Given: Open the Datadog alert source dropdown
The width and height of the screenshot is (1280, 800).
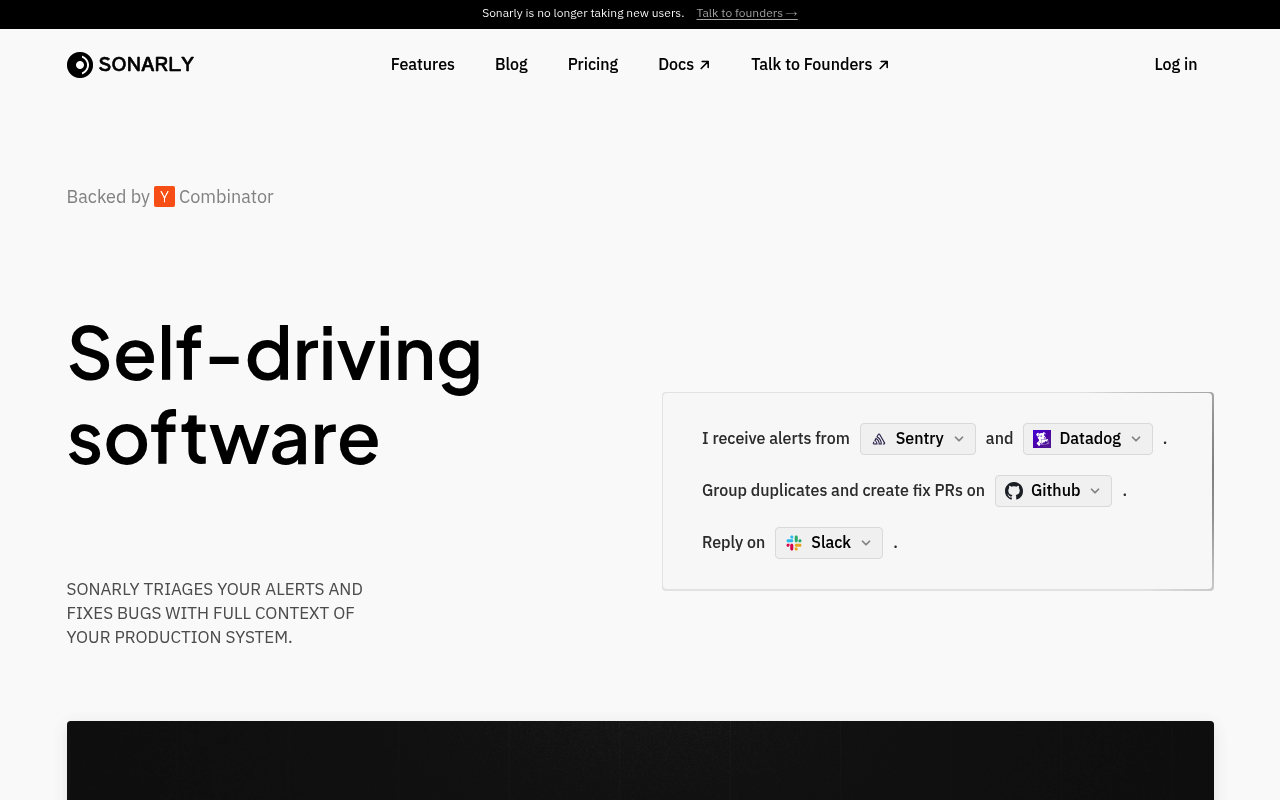Looking at the screenshot, I should coord(1088,439).
